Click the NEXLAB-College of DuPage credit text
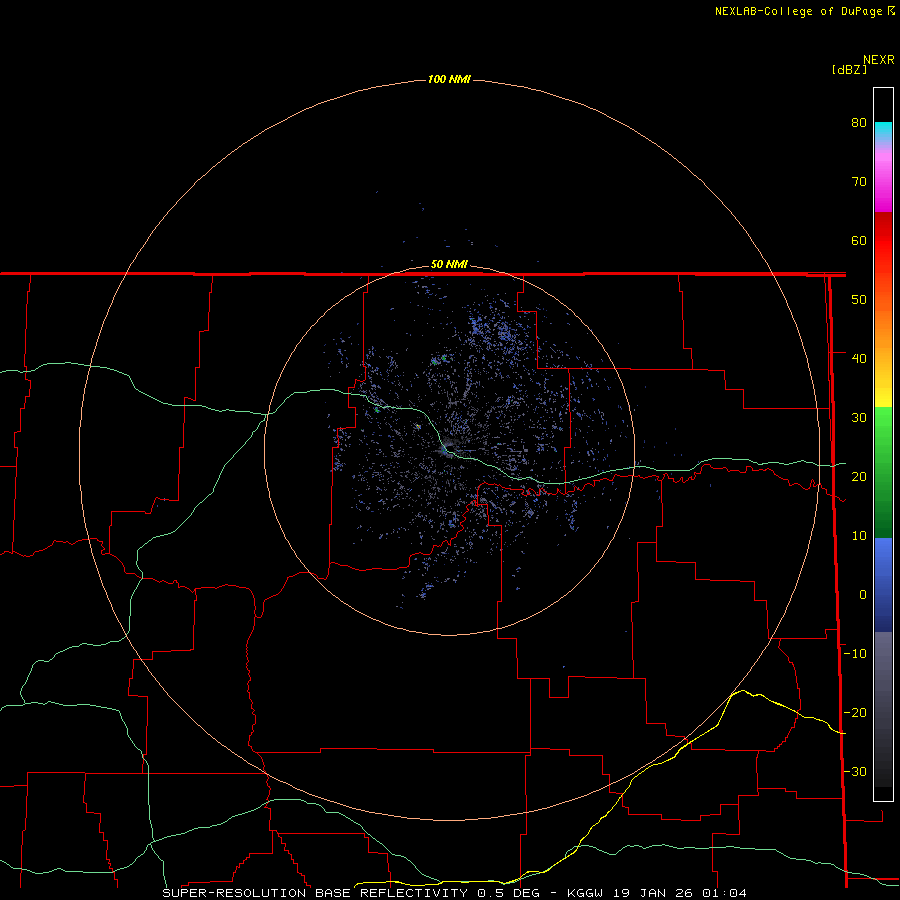900x900 pixels. (800, 11)
